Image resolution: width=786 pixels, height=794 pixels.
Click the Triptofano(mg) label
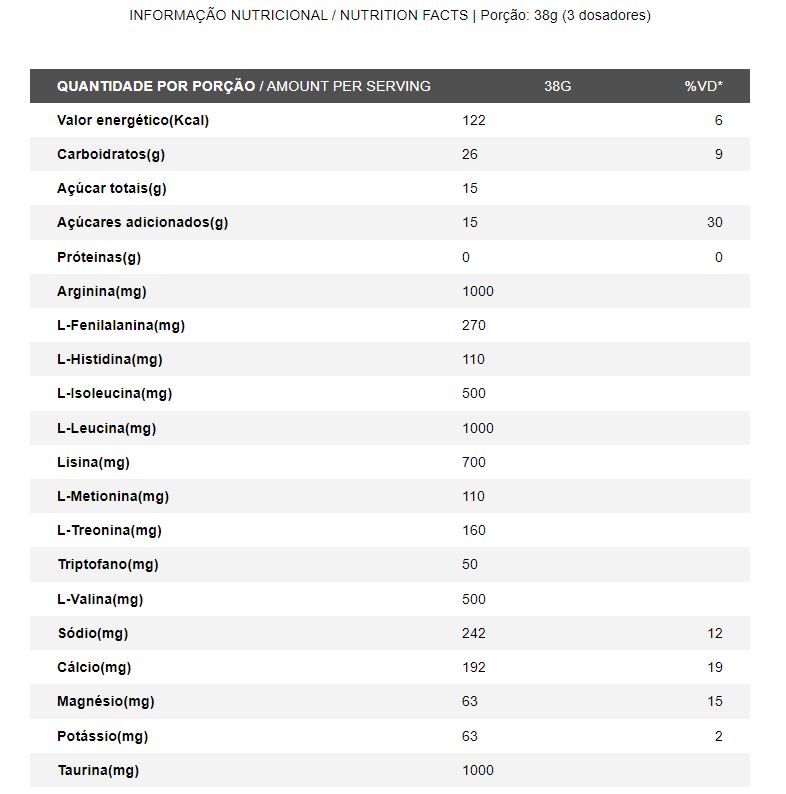point(108,564)
